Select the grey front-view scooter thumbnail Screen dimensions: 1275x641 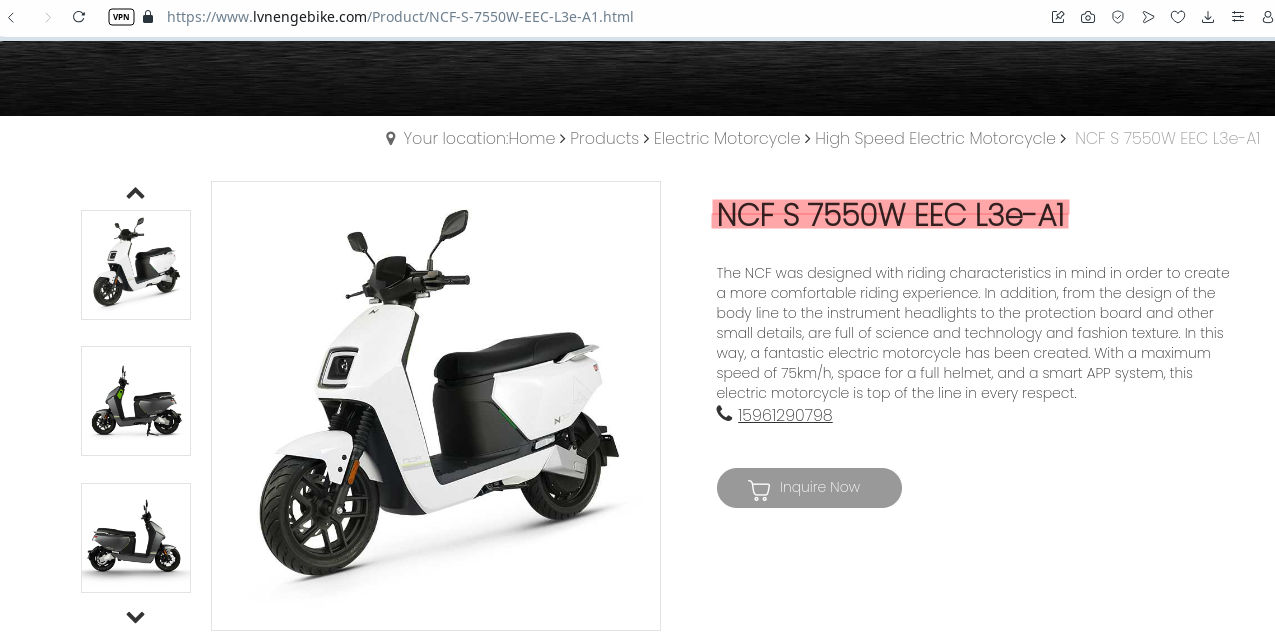[136, 401]
